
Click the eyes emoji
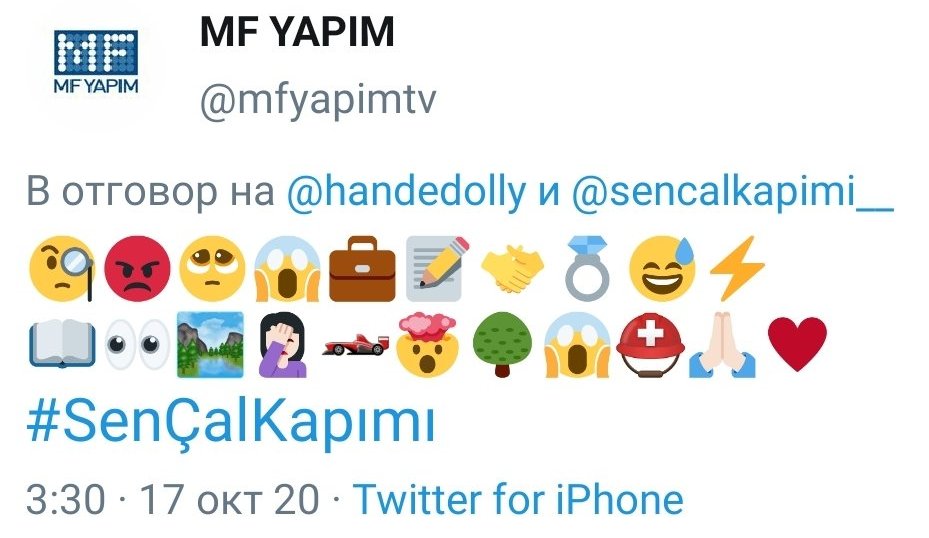pyautogui.click(x=137, y=344)
